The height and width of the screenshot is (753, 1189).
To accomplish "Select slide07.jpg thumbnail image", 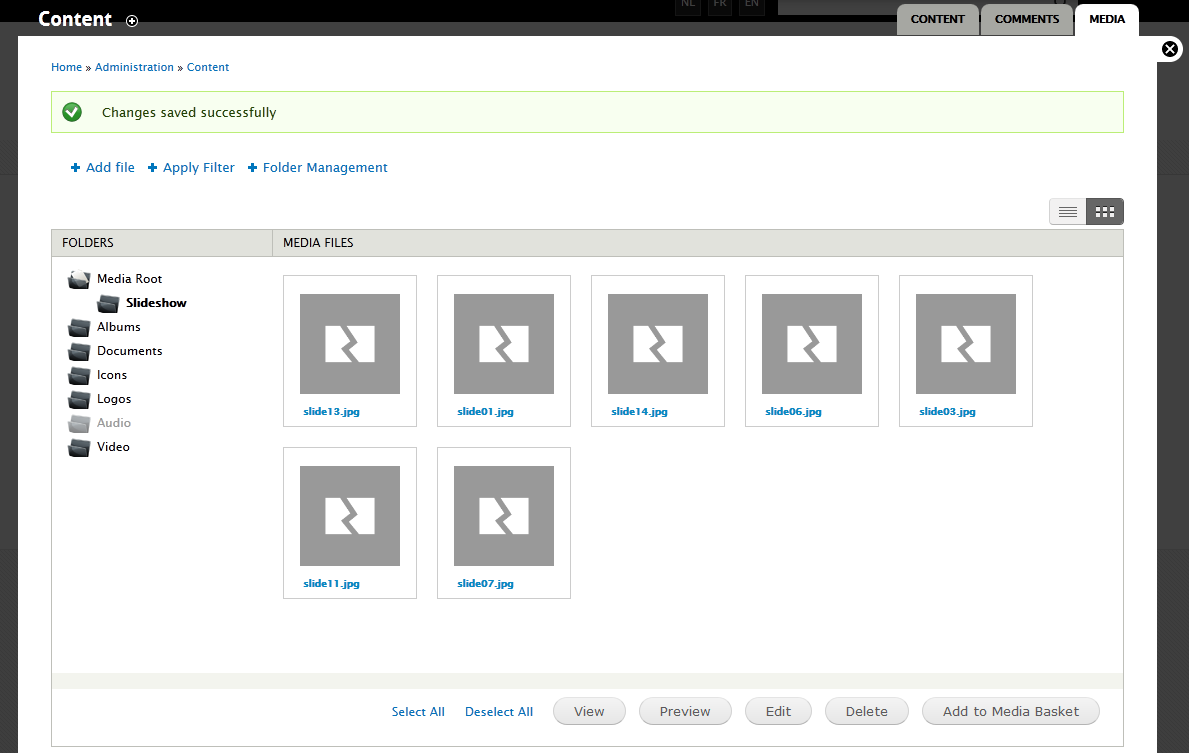I will pos(504,516).
